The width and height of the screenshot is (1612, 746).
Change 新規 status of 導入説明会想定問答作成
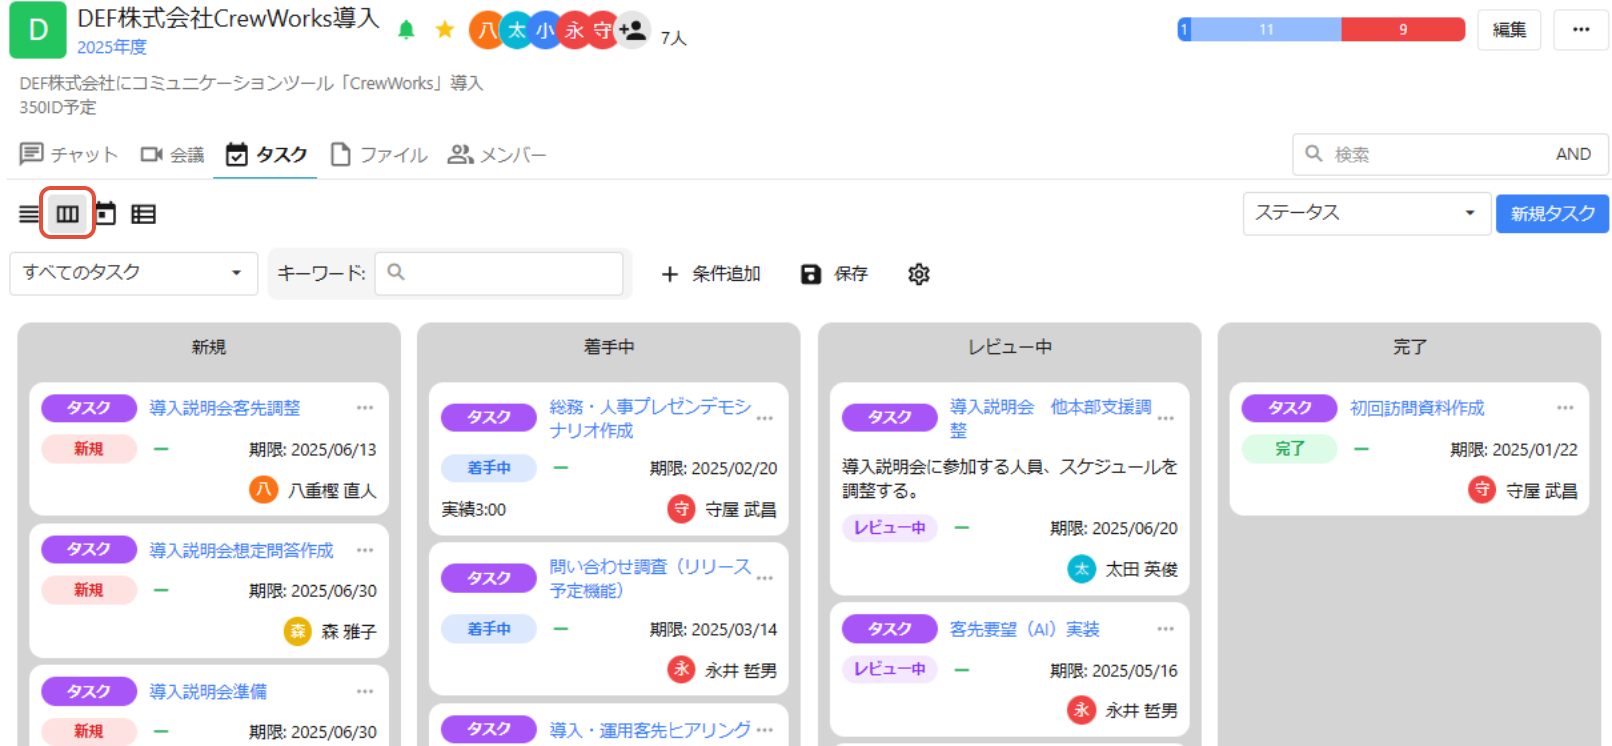[x=89, y=590]
